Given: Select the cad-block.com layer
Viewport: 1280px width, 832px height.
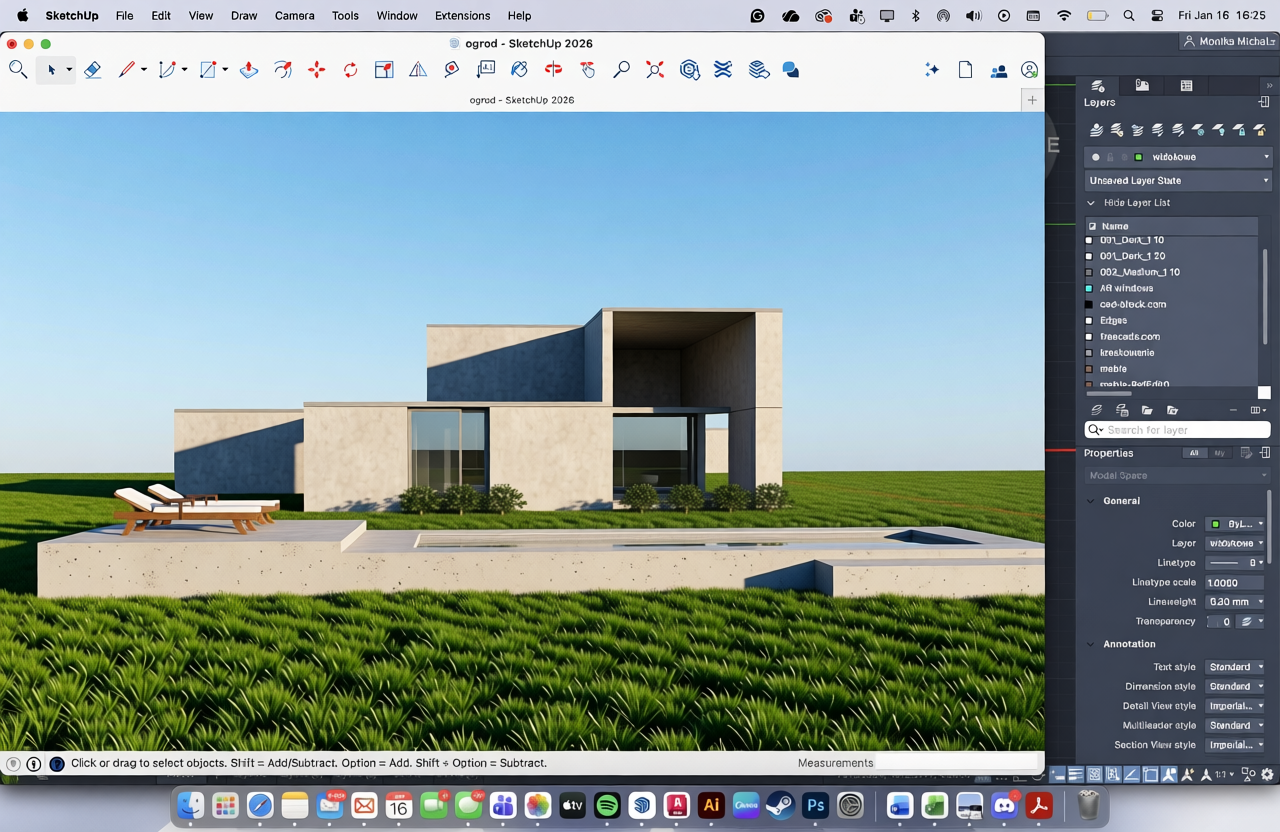Looking at the screenshot, I should pos(1132,304).
